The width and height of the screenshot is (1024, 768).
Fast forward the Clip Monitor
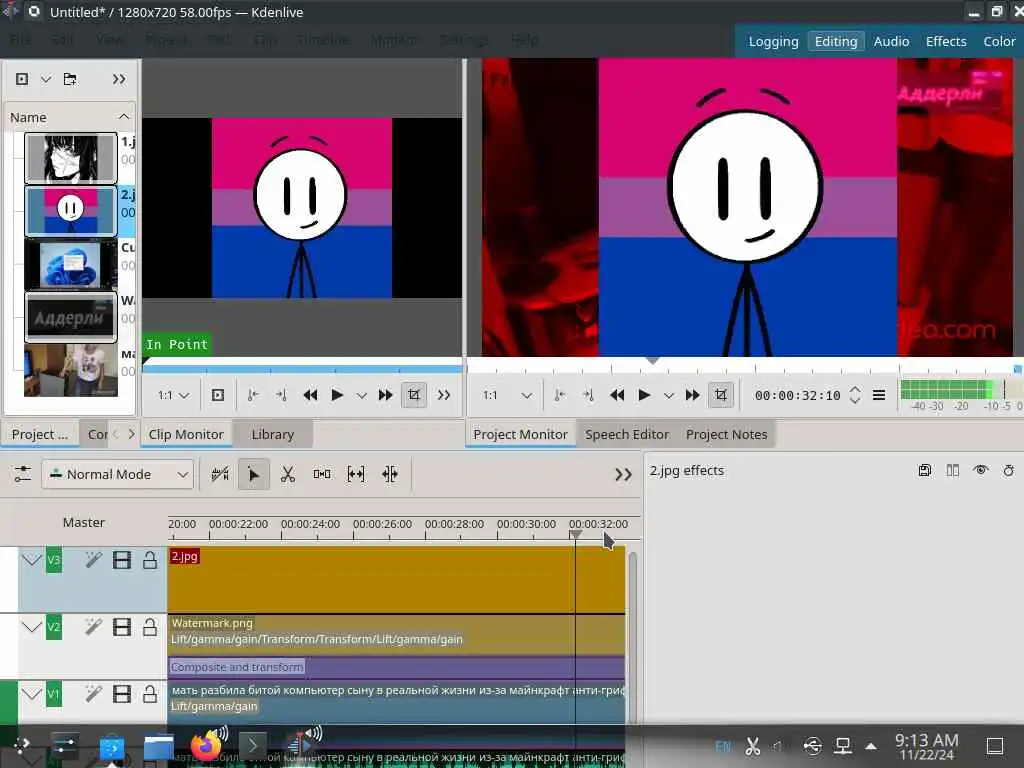pyautogui.click(x=385, y=395)
